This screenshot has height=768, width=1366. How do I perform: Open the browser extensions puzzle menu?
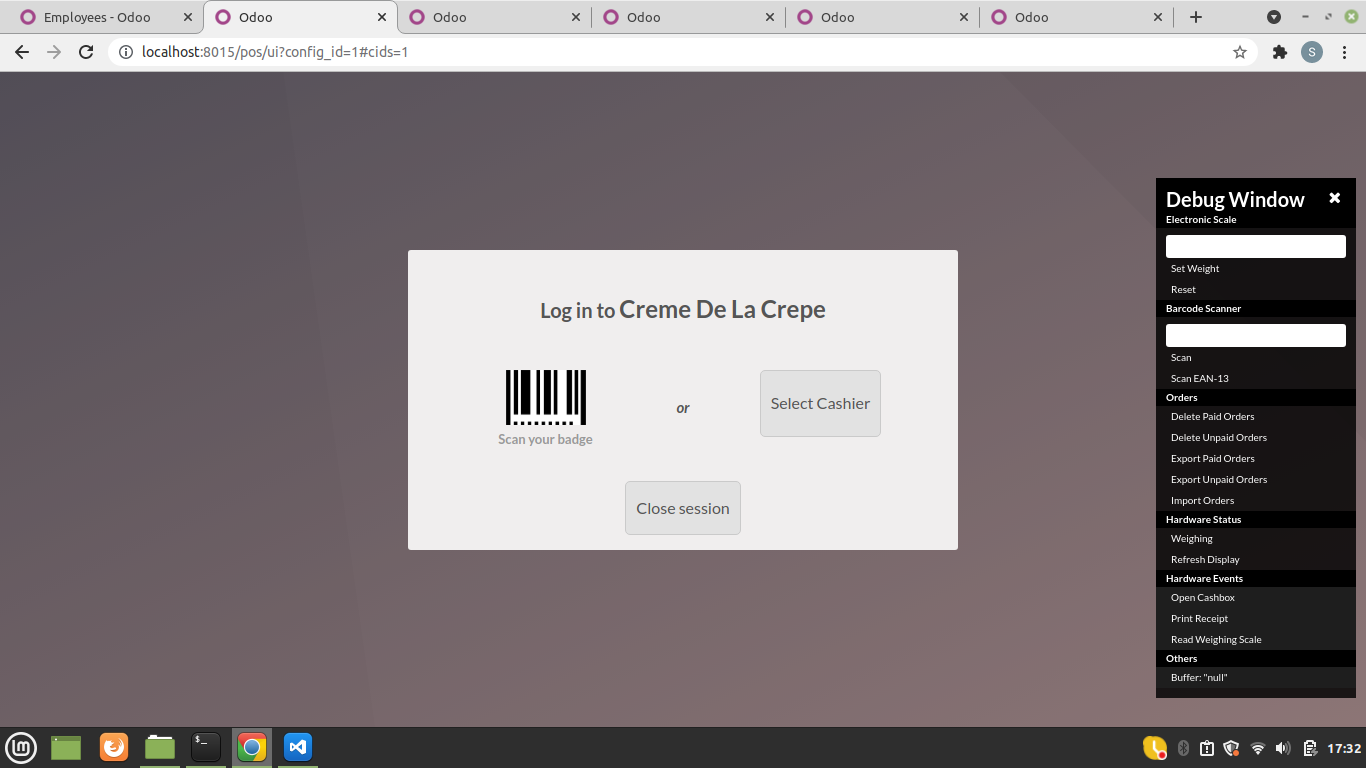1280,51
